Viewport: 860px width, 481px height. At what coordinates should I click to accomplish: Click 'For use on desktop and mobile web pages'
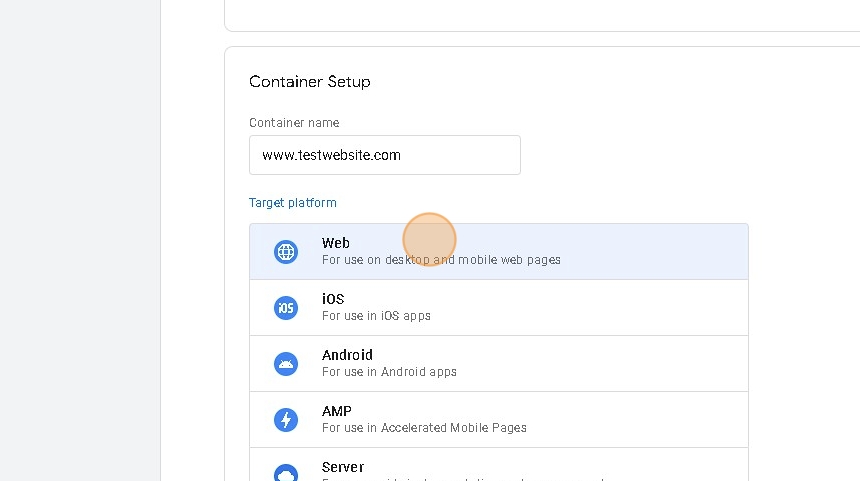click(x=441, y=260)
